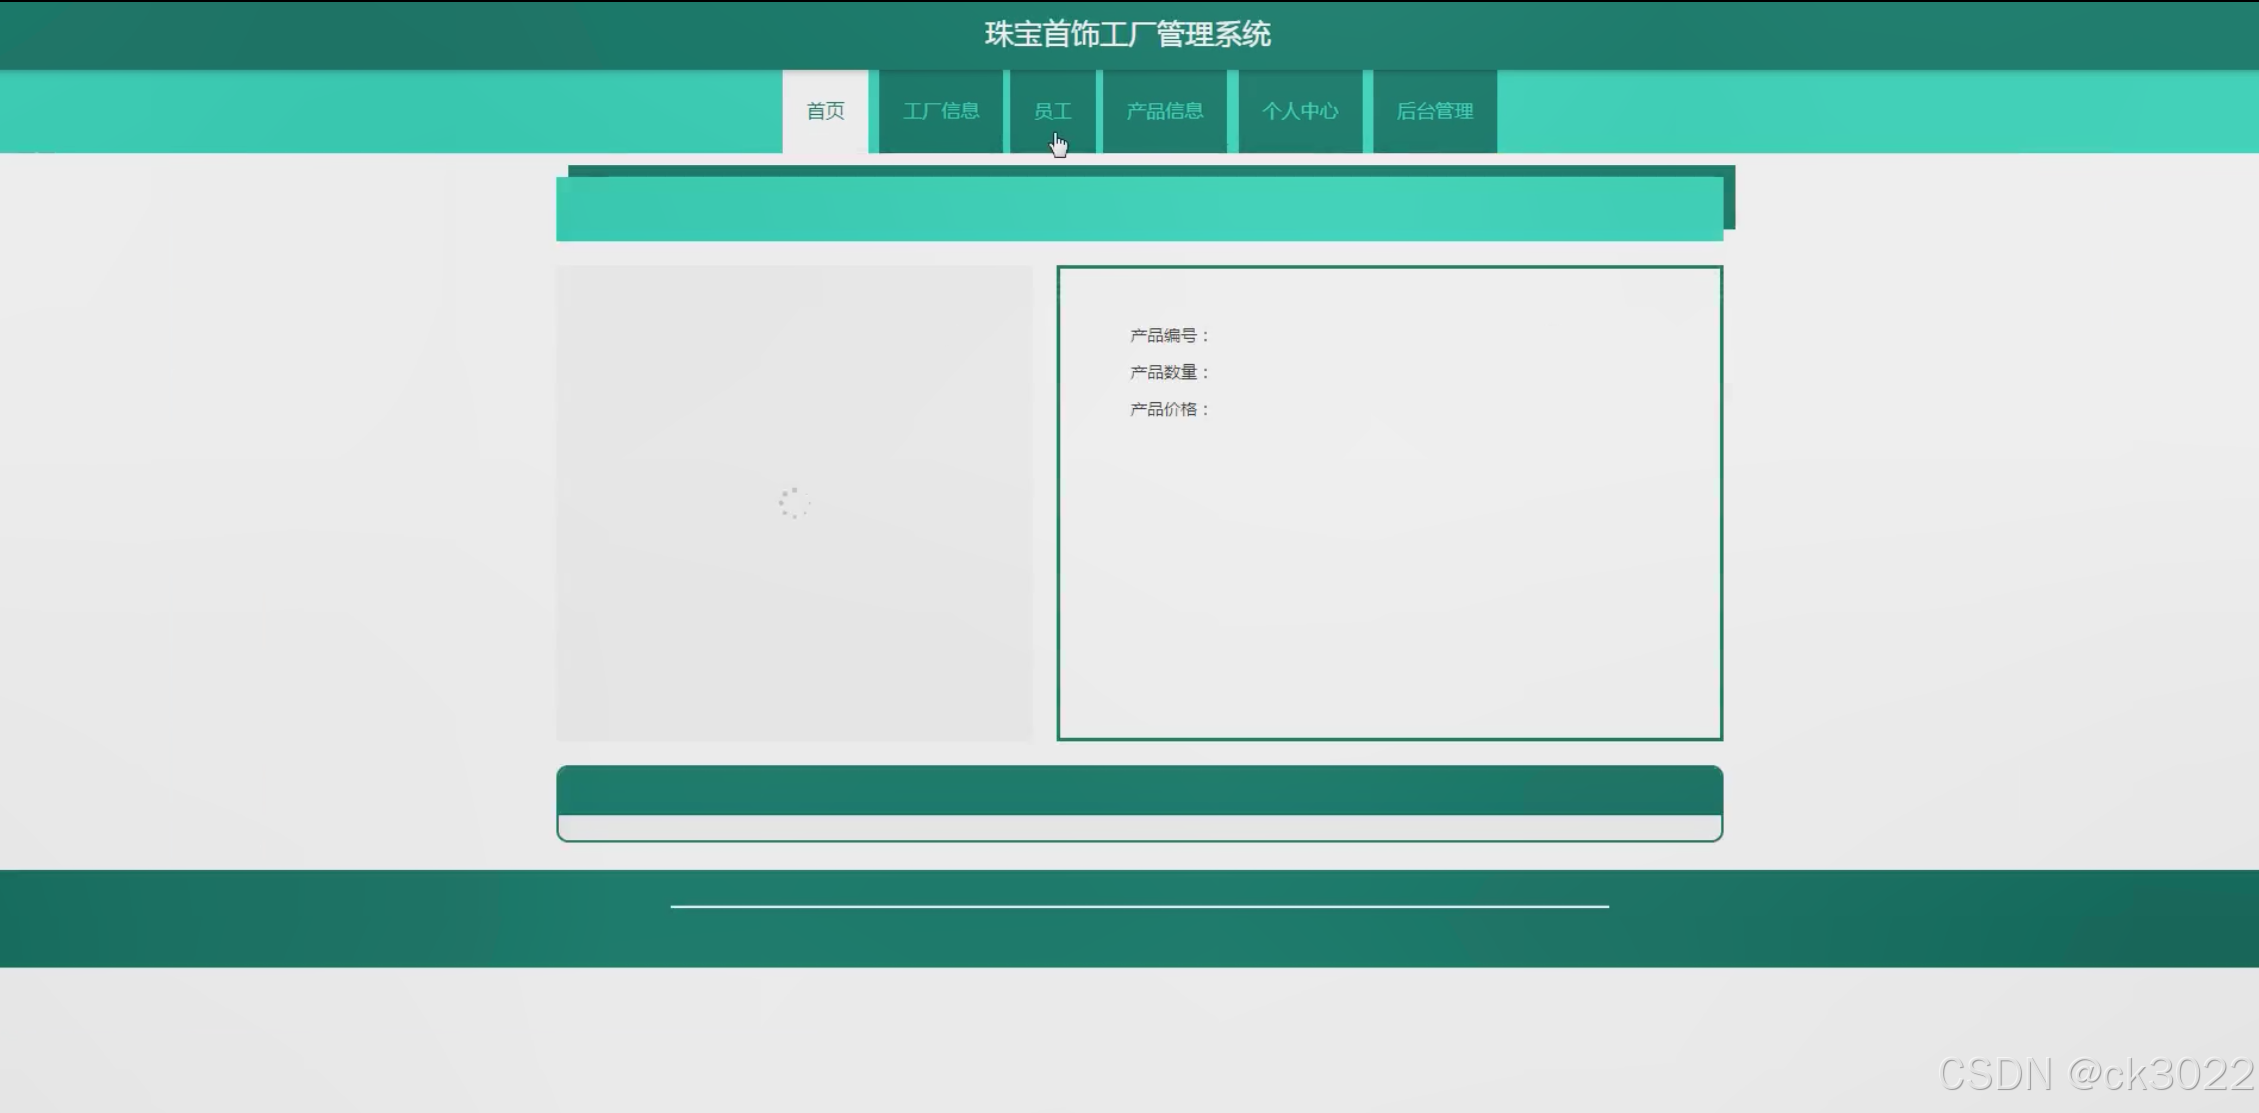The width and height of the screenshot is (2259, 1113).
Task: Click the loading spinner icon
Action: [x=794, y=503]
